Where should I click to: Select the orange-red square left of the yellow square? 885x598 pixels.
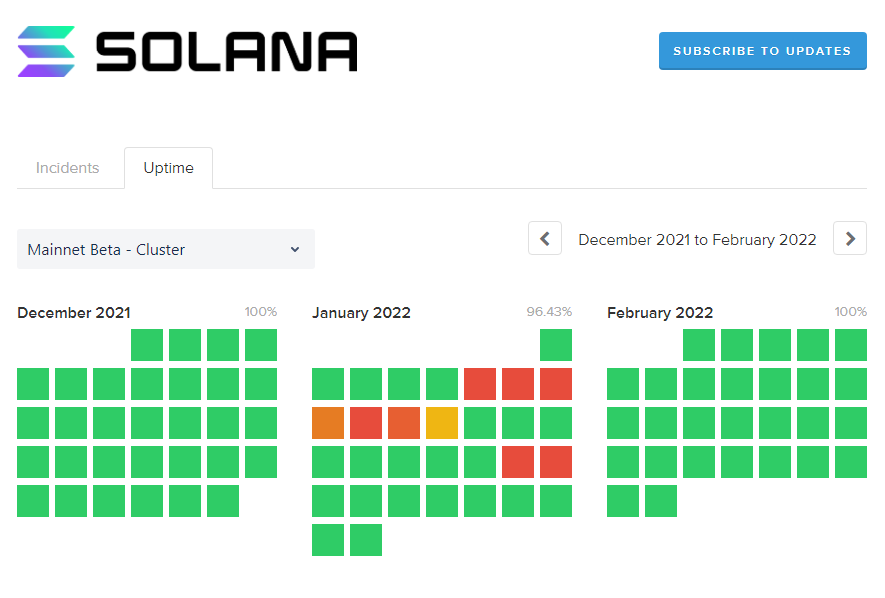coord(404,423)
